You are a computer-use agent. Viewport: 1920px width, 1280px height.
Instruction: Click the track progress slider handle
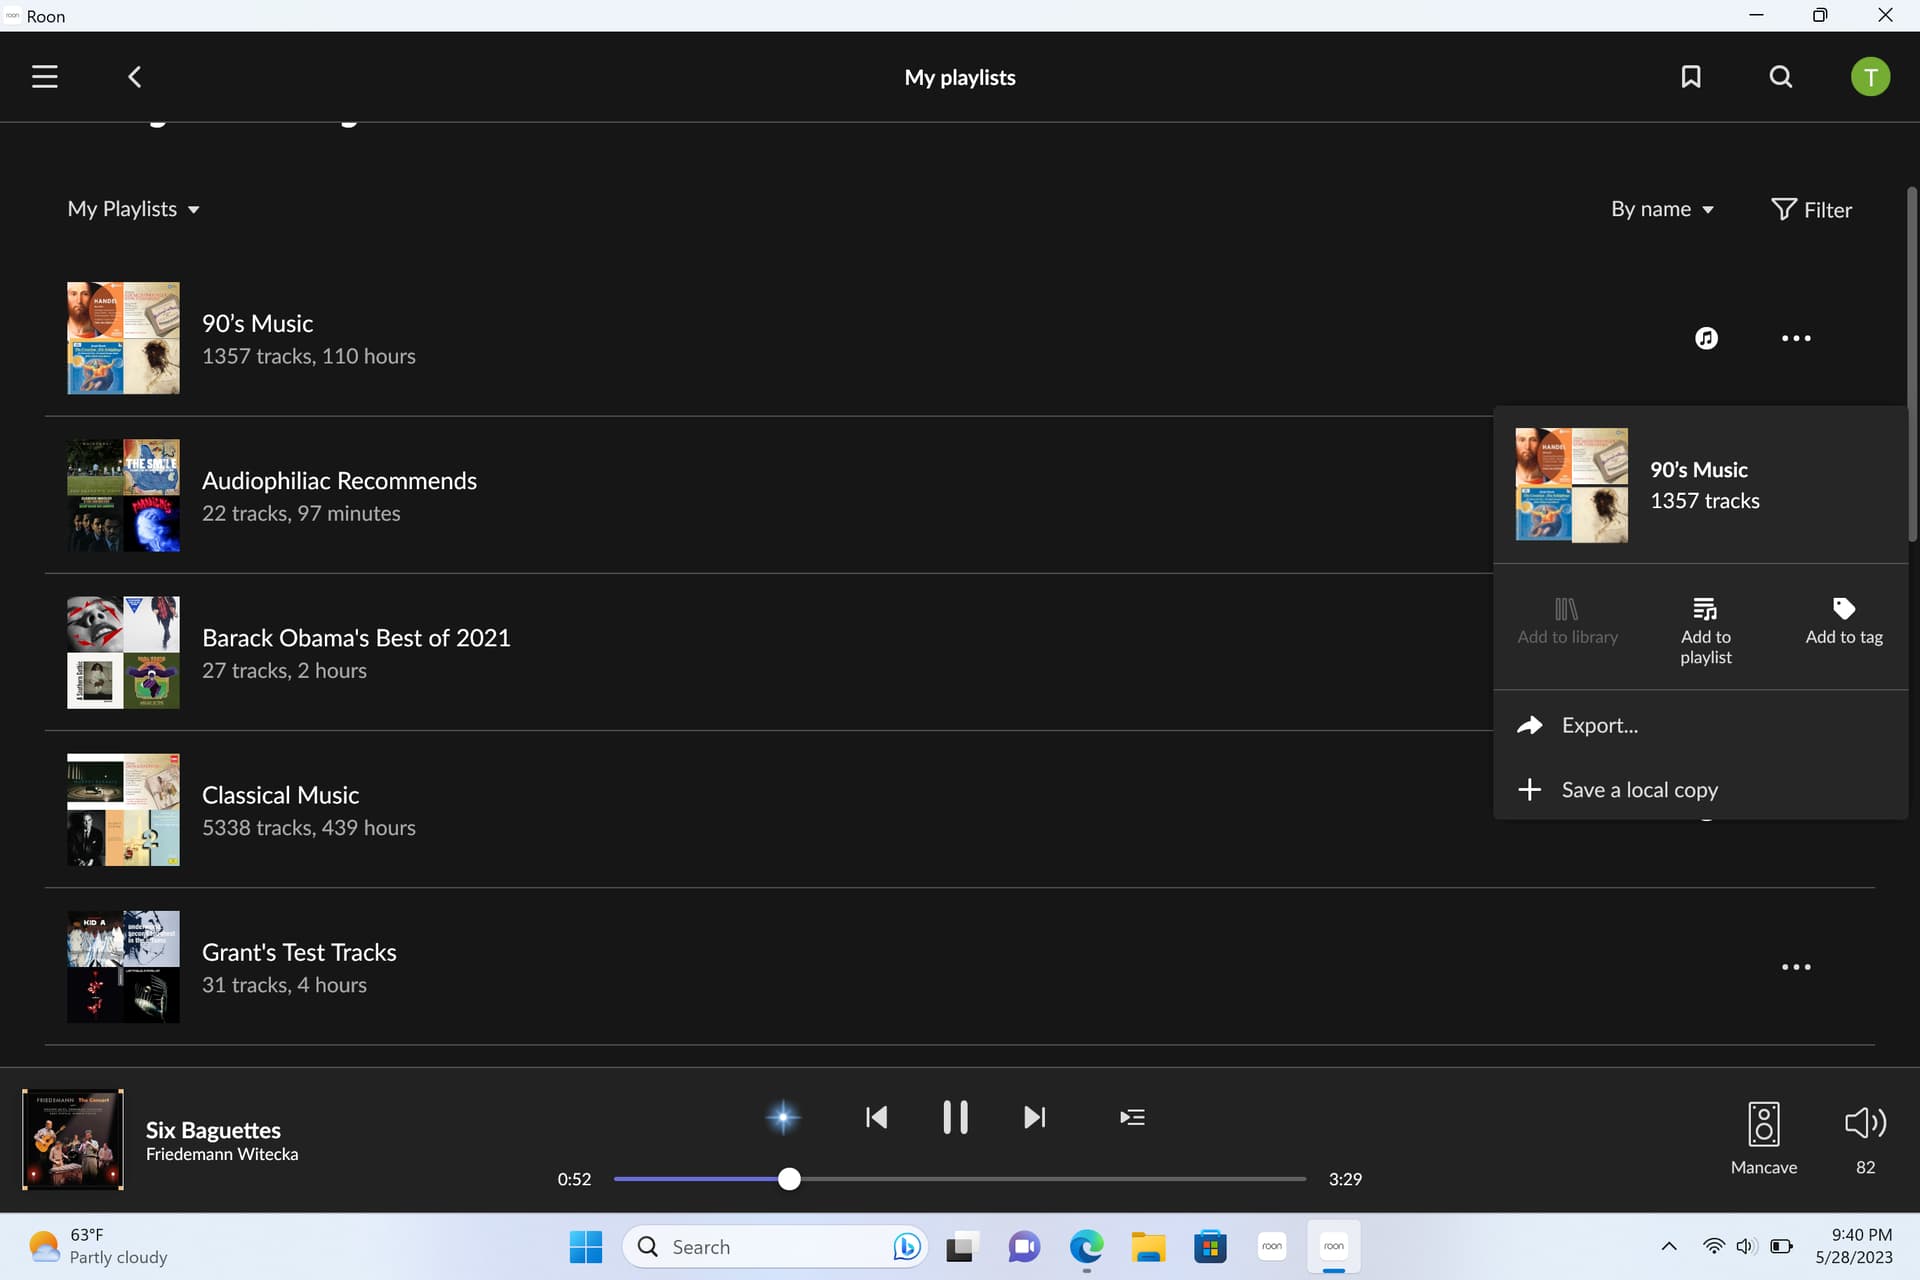(x=789, y=1179)
